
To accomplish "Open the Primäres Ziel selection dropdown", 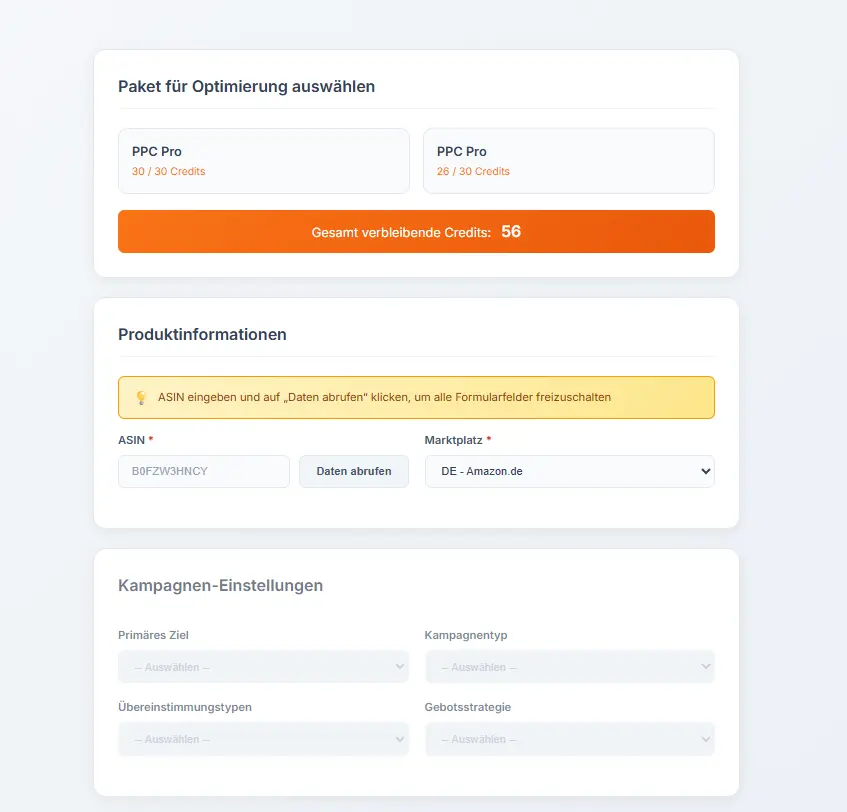I will [263, 667].
